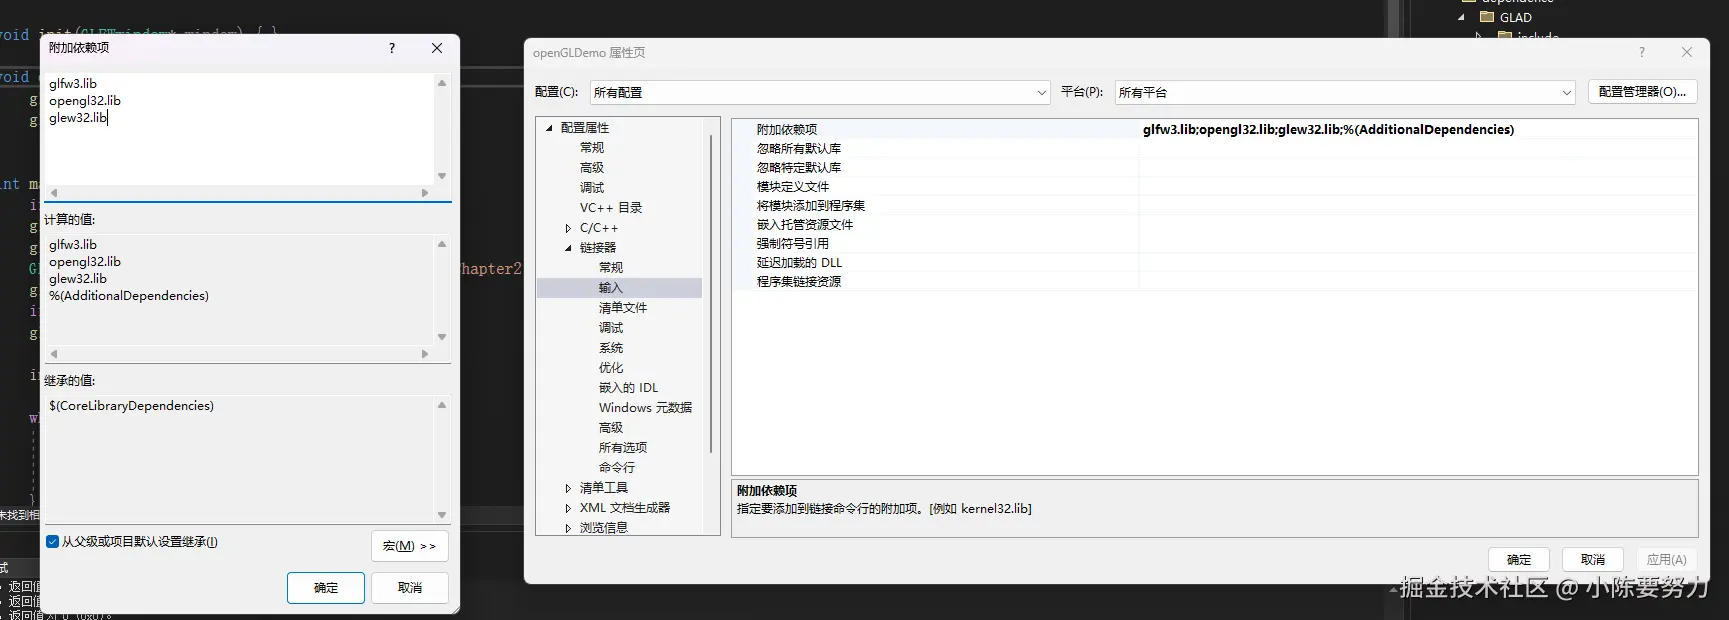1729x620 pixels.
Task: Select 高级 under 配置属性
Action: 592,168
